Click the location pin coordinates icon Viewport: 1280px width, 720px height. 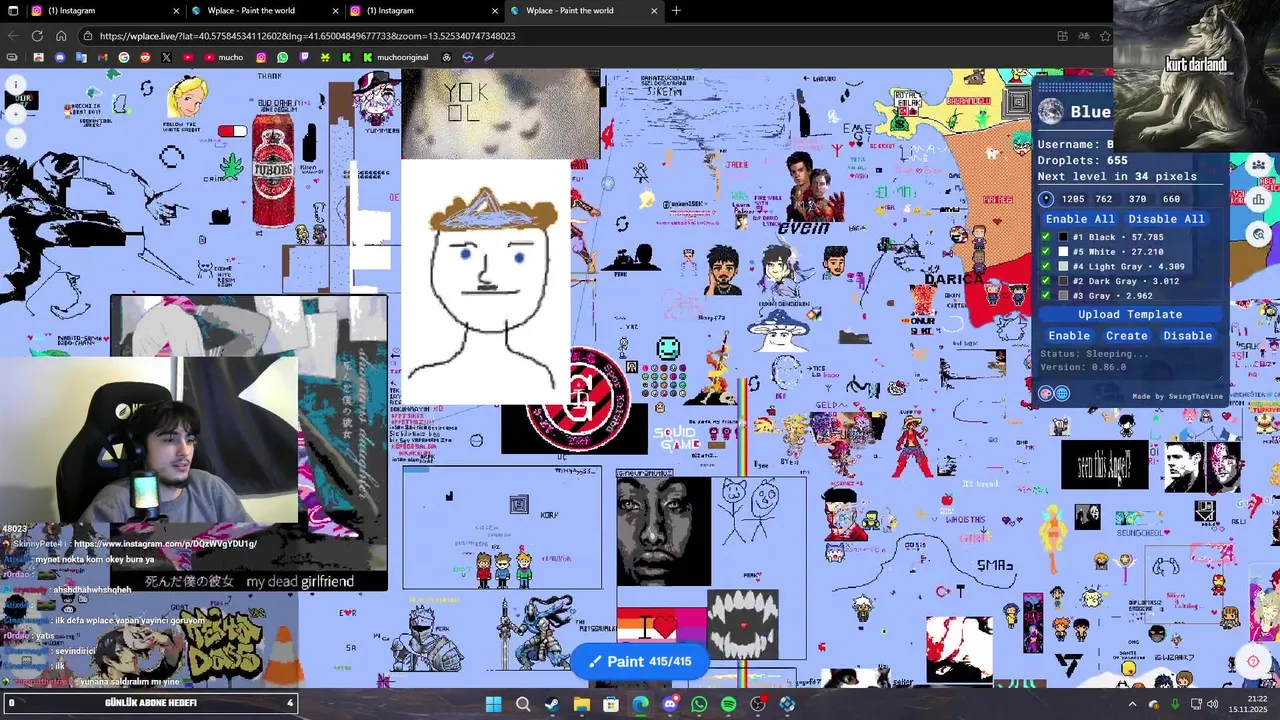pyautogui.click(x=1046, y=199)
